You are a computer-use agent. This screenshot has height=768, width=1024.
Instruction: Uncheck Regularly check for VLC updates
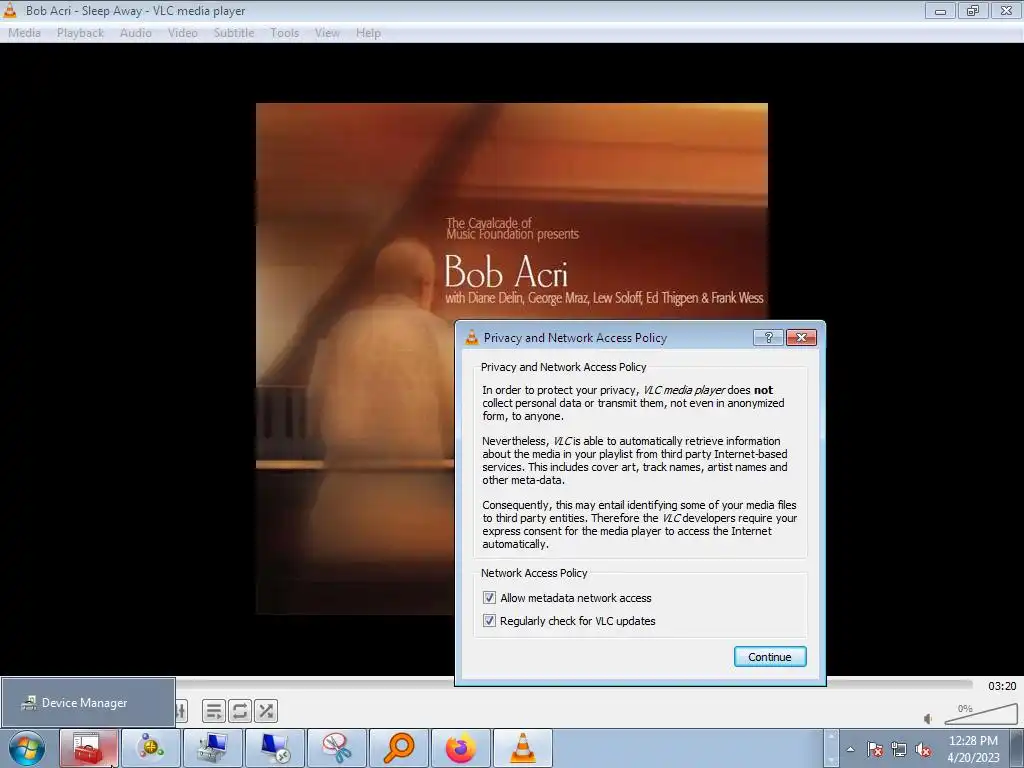[x=489, y=620]
